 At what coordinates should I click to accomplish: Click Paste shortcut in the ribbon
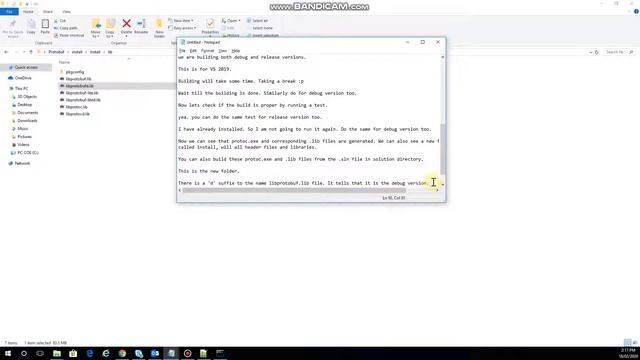pos(69,36)
